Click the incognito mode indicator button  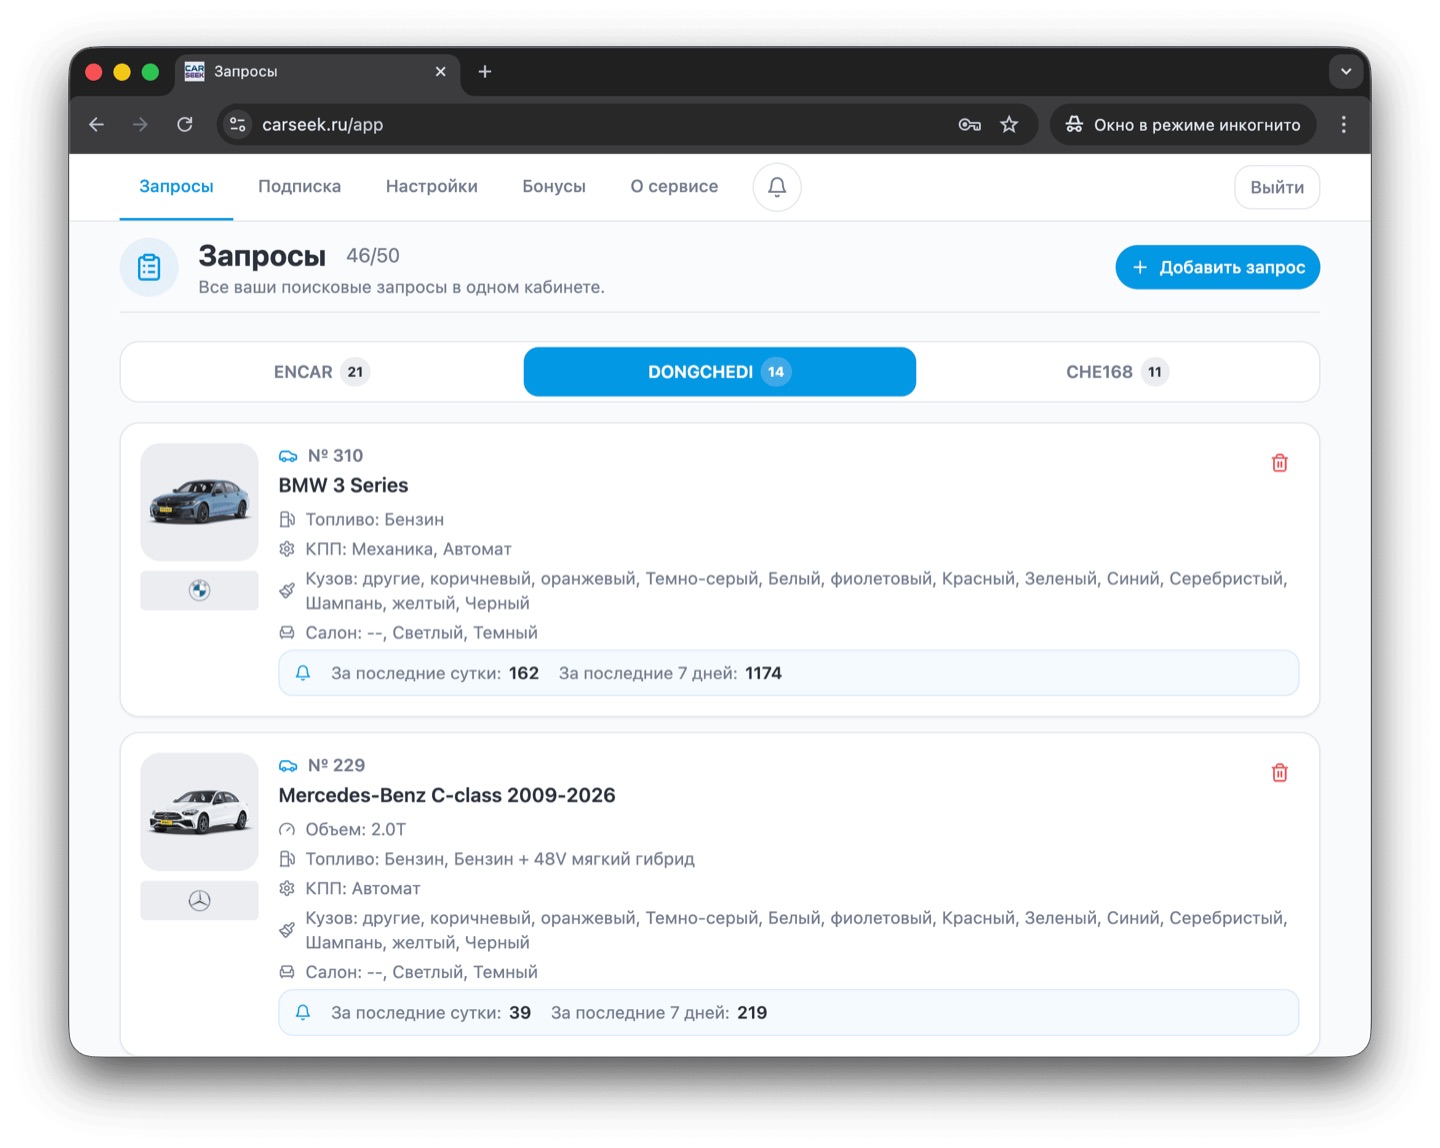click(x=1183, y=125)
